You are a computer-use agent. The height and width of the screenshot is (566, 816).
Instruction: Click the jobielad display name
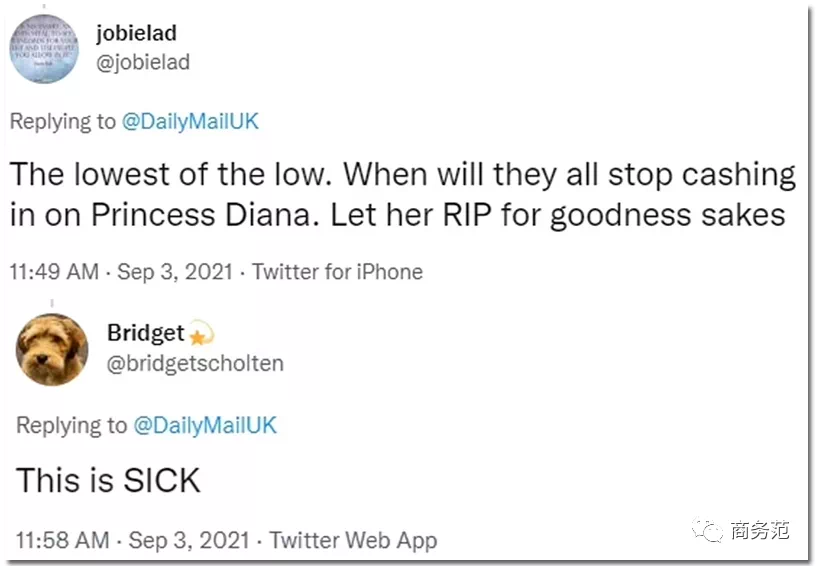pos(136,33)
